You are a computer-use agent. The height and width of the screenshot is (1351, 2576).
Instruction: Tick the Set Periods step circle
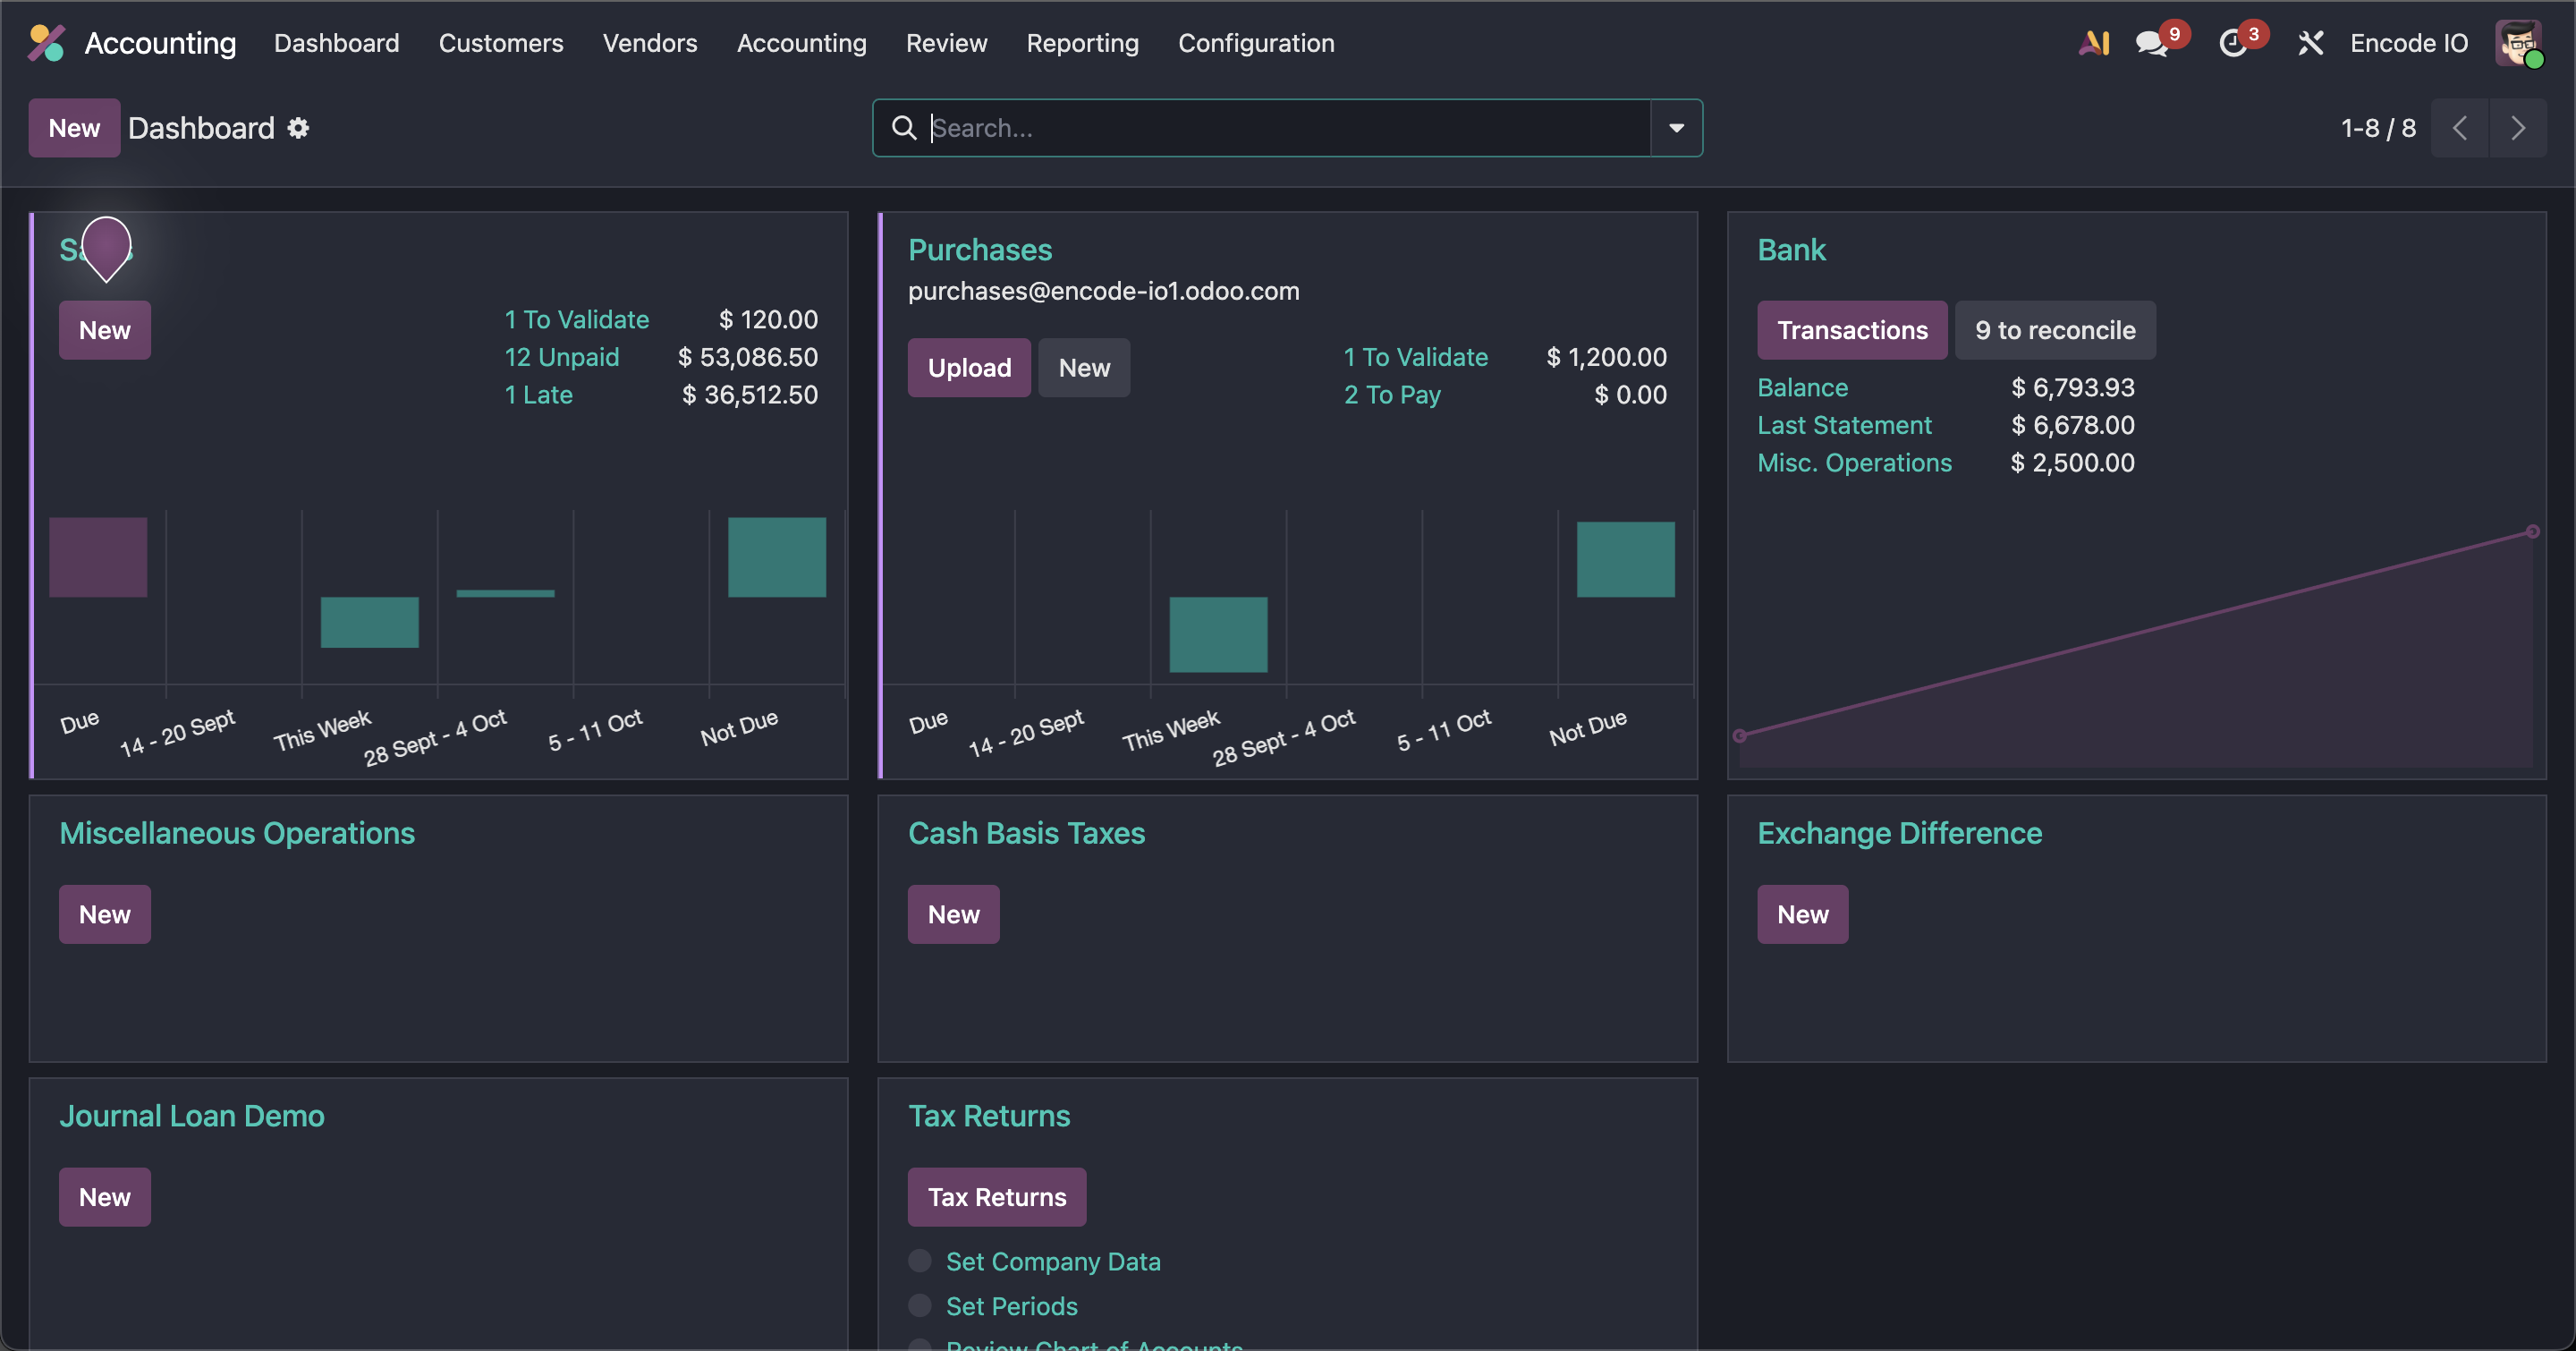tap(919, 1305)
